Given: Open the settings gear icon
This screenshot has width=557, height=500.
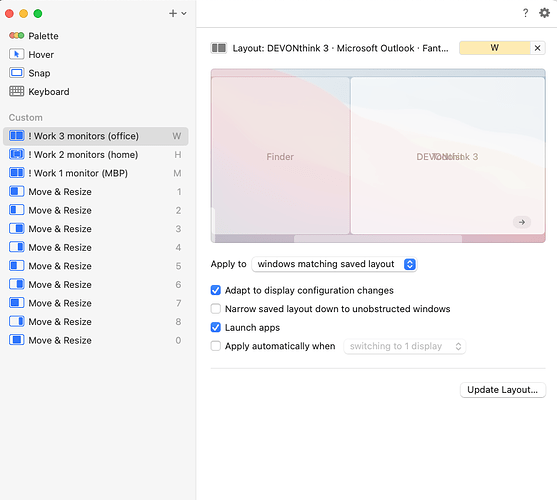Looking at the screenshot, I should click(x=544, y=13).
